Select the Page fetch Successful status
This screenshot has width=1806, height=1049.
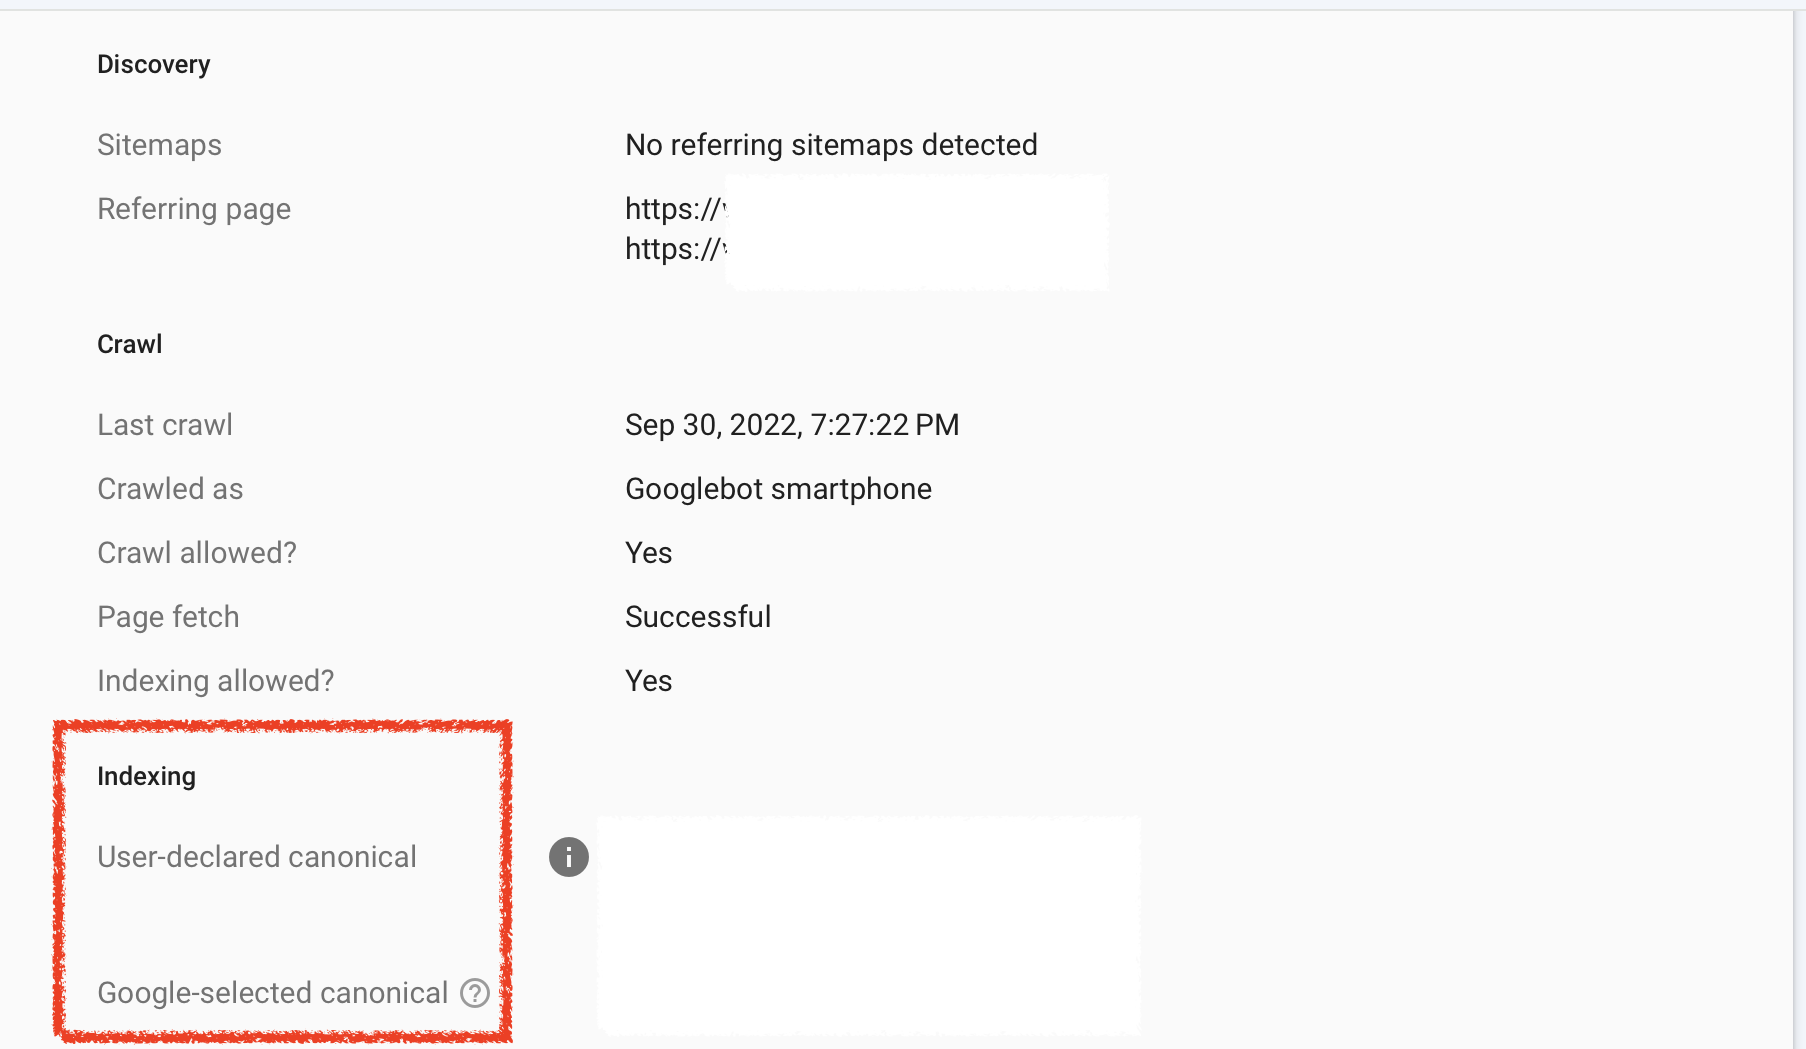(x=698, y=616)
